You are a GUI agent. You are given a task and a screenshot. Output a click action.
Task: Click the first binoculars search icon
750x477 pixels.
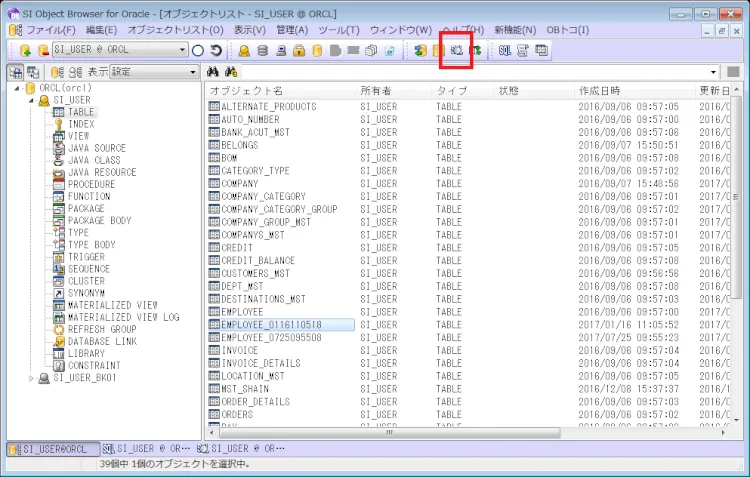213,72
